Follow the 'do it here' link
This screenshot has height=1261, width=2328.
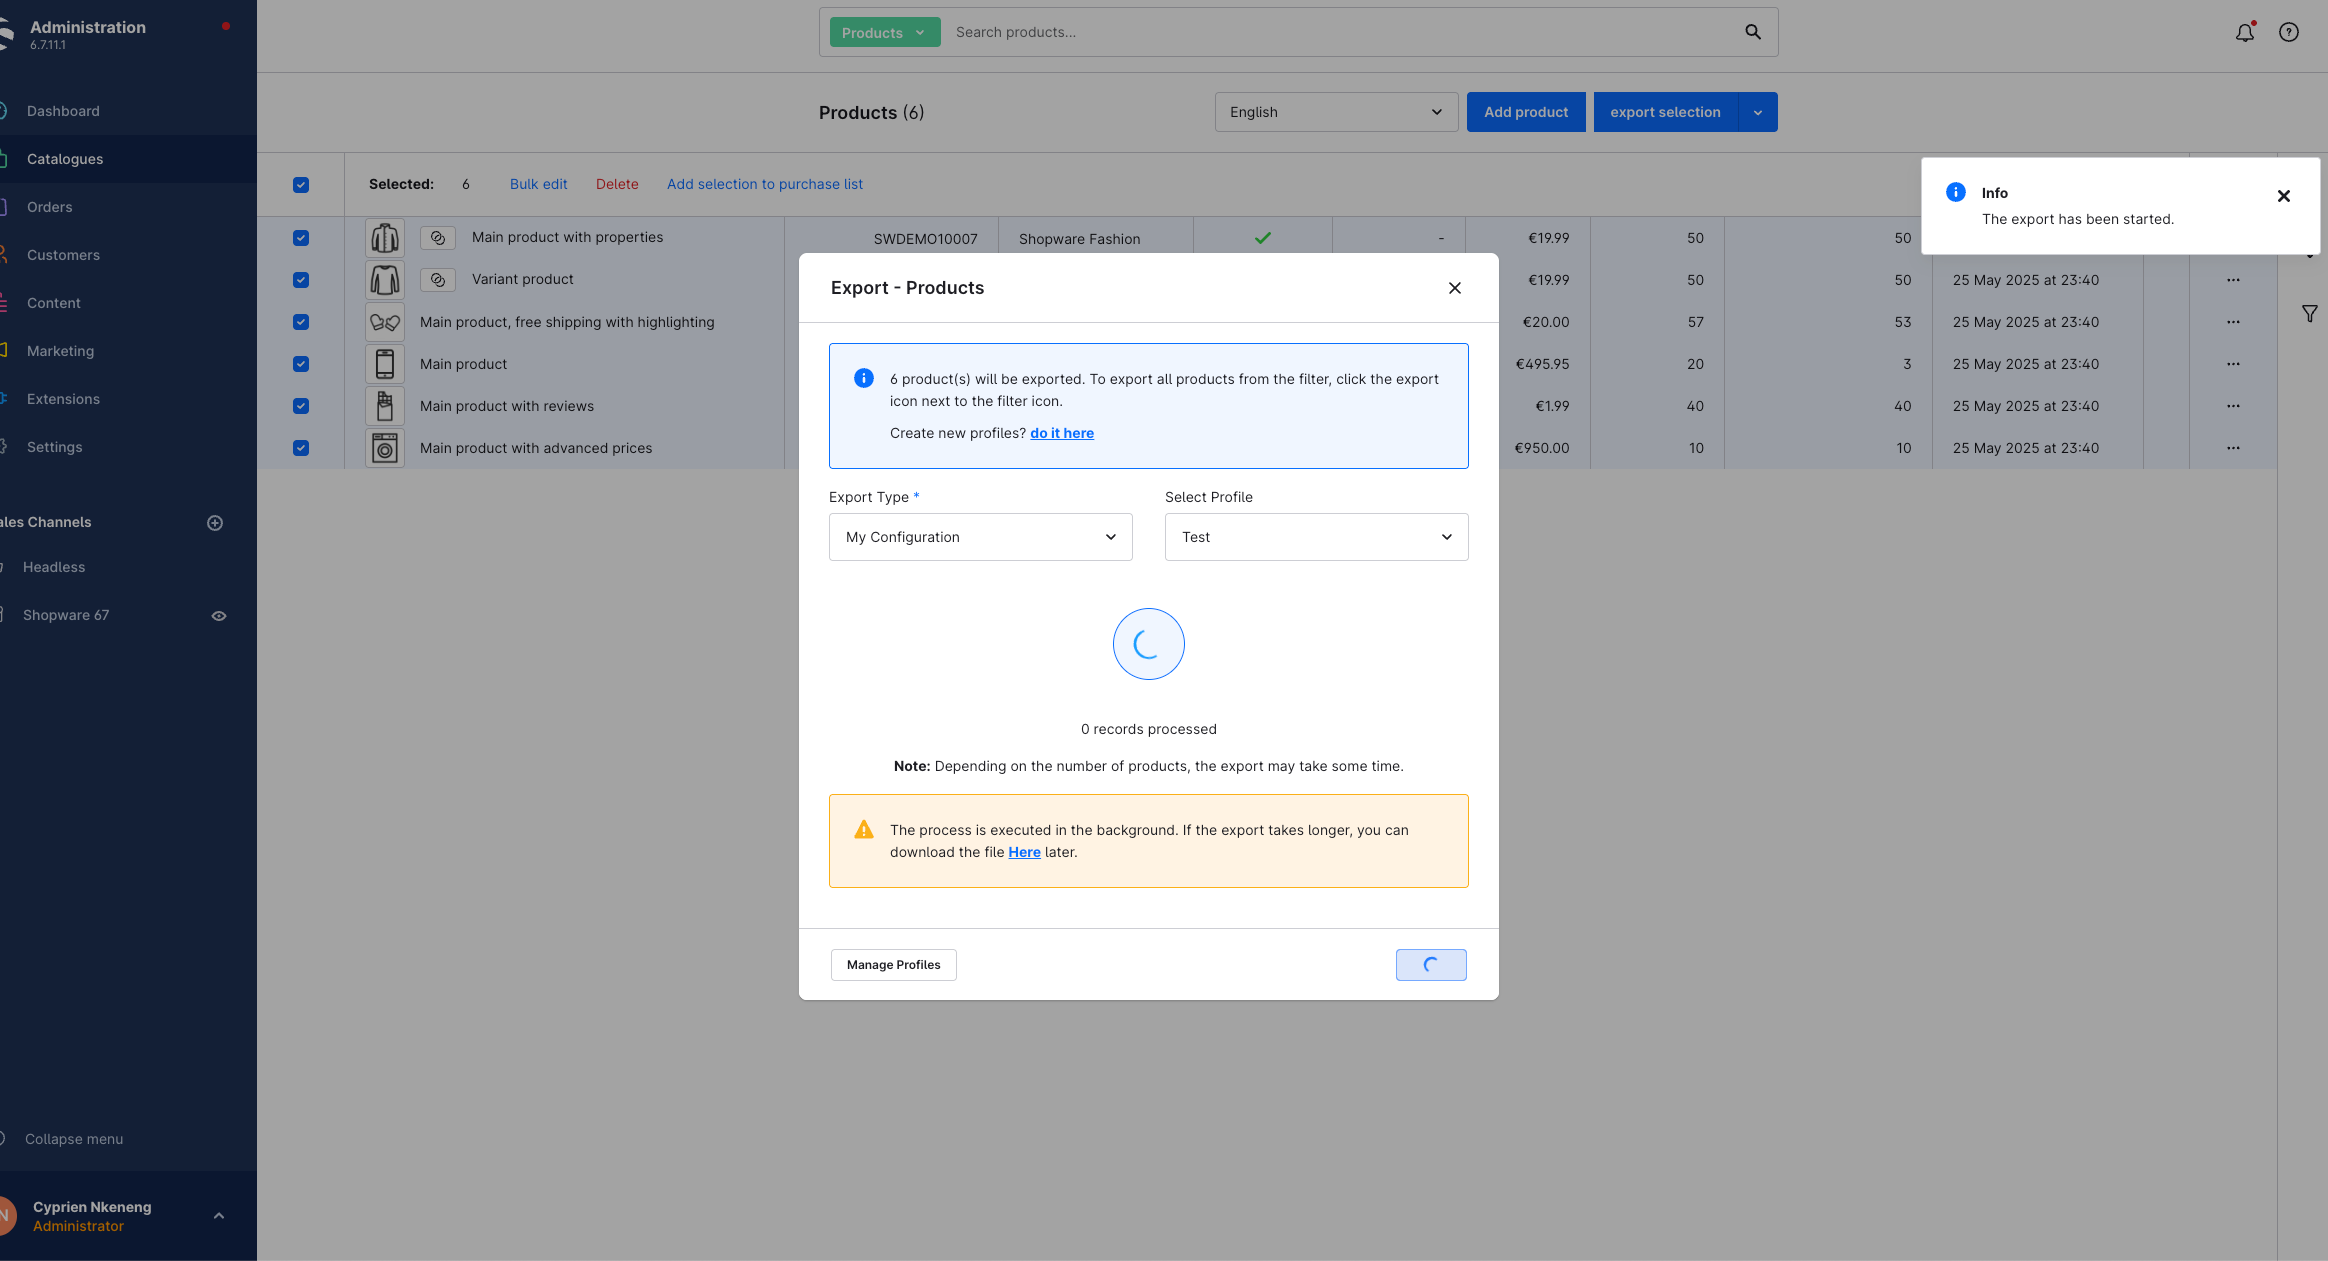[1062, 433]
